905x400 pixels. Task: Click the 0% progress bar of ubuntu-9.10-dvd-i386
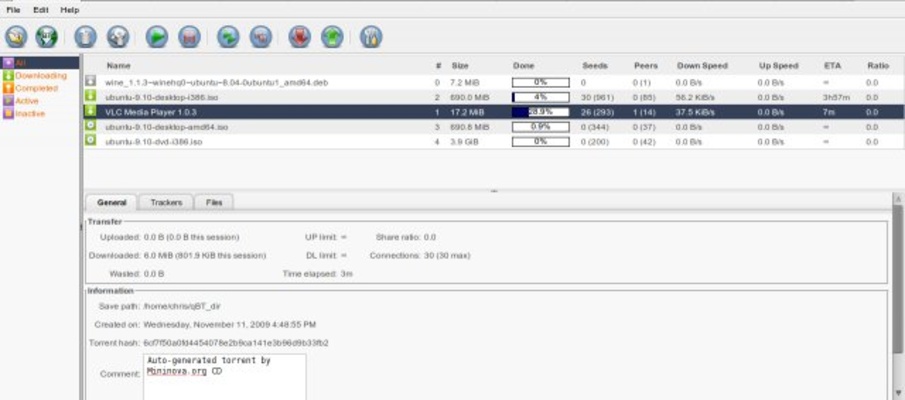[540, 141]
